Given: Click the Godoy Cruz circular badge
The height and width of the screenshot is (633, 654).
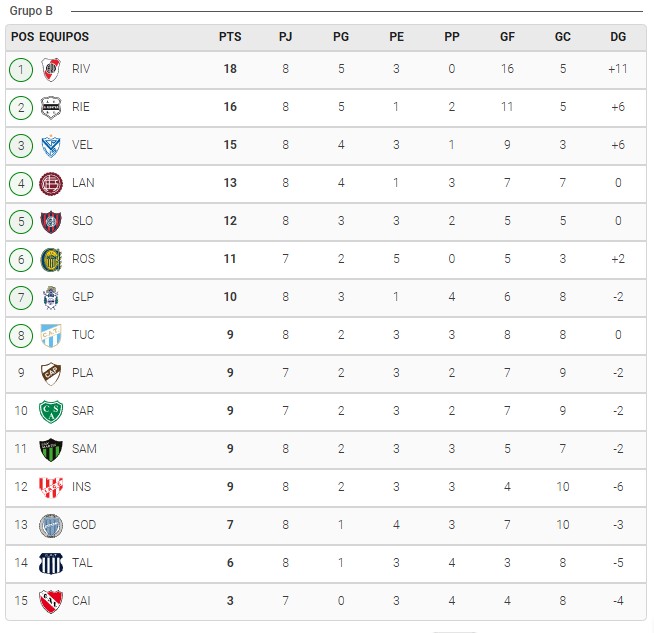Looking at the screenshot, I should (51, 525).
